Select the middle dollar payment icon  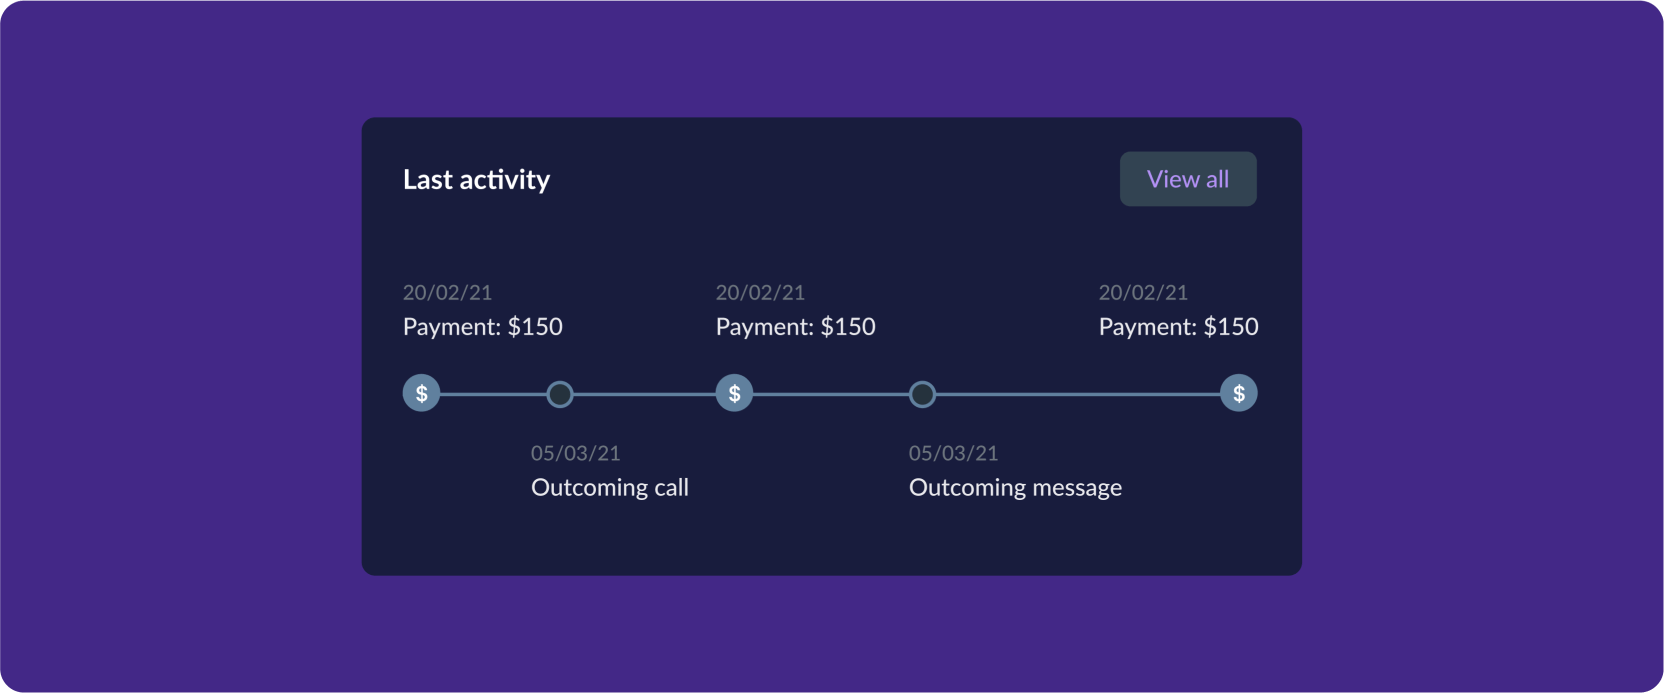point(734,393)
